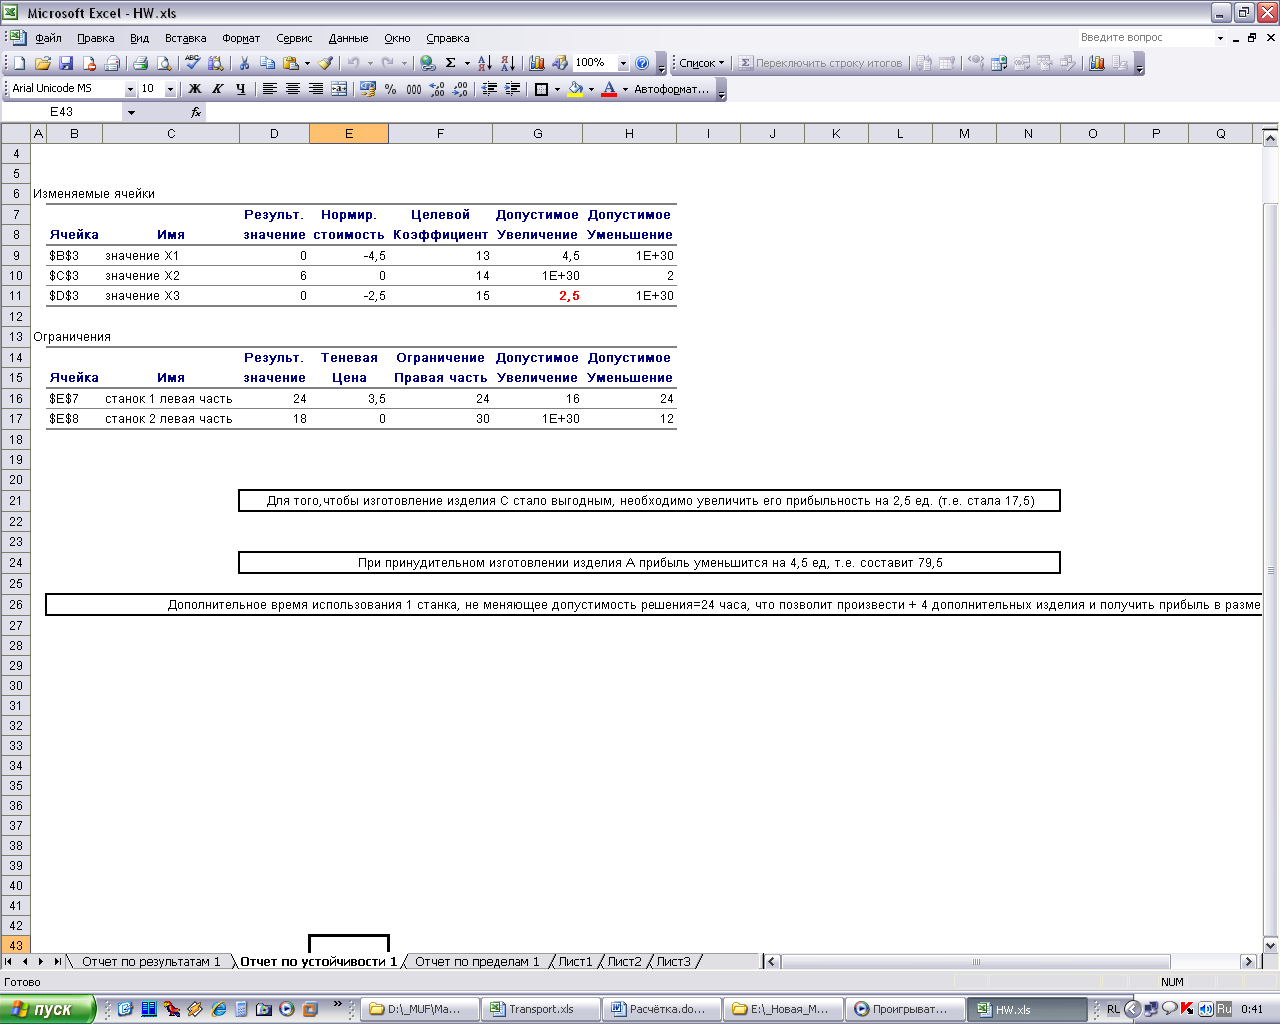Apply red font color (A button)

point(609,89)
